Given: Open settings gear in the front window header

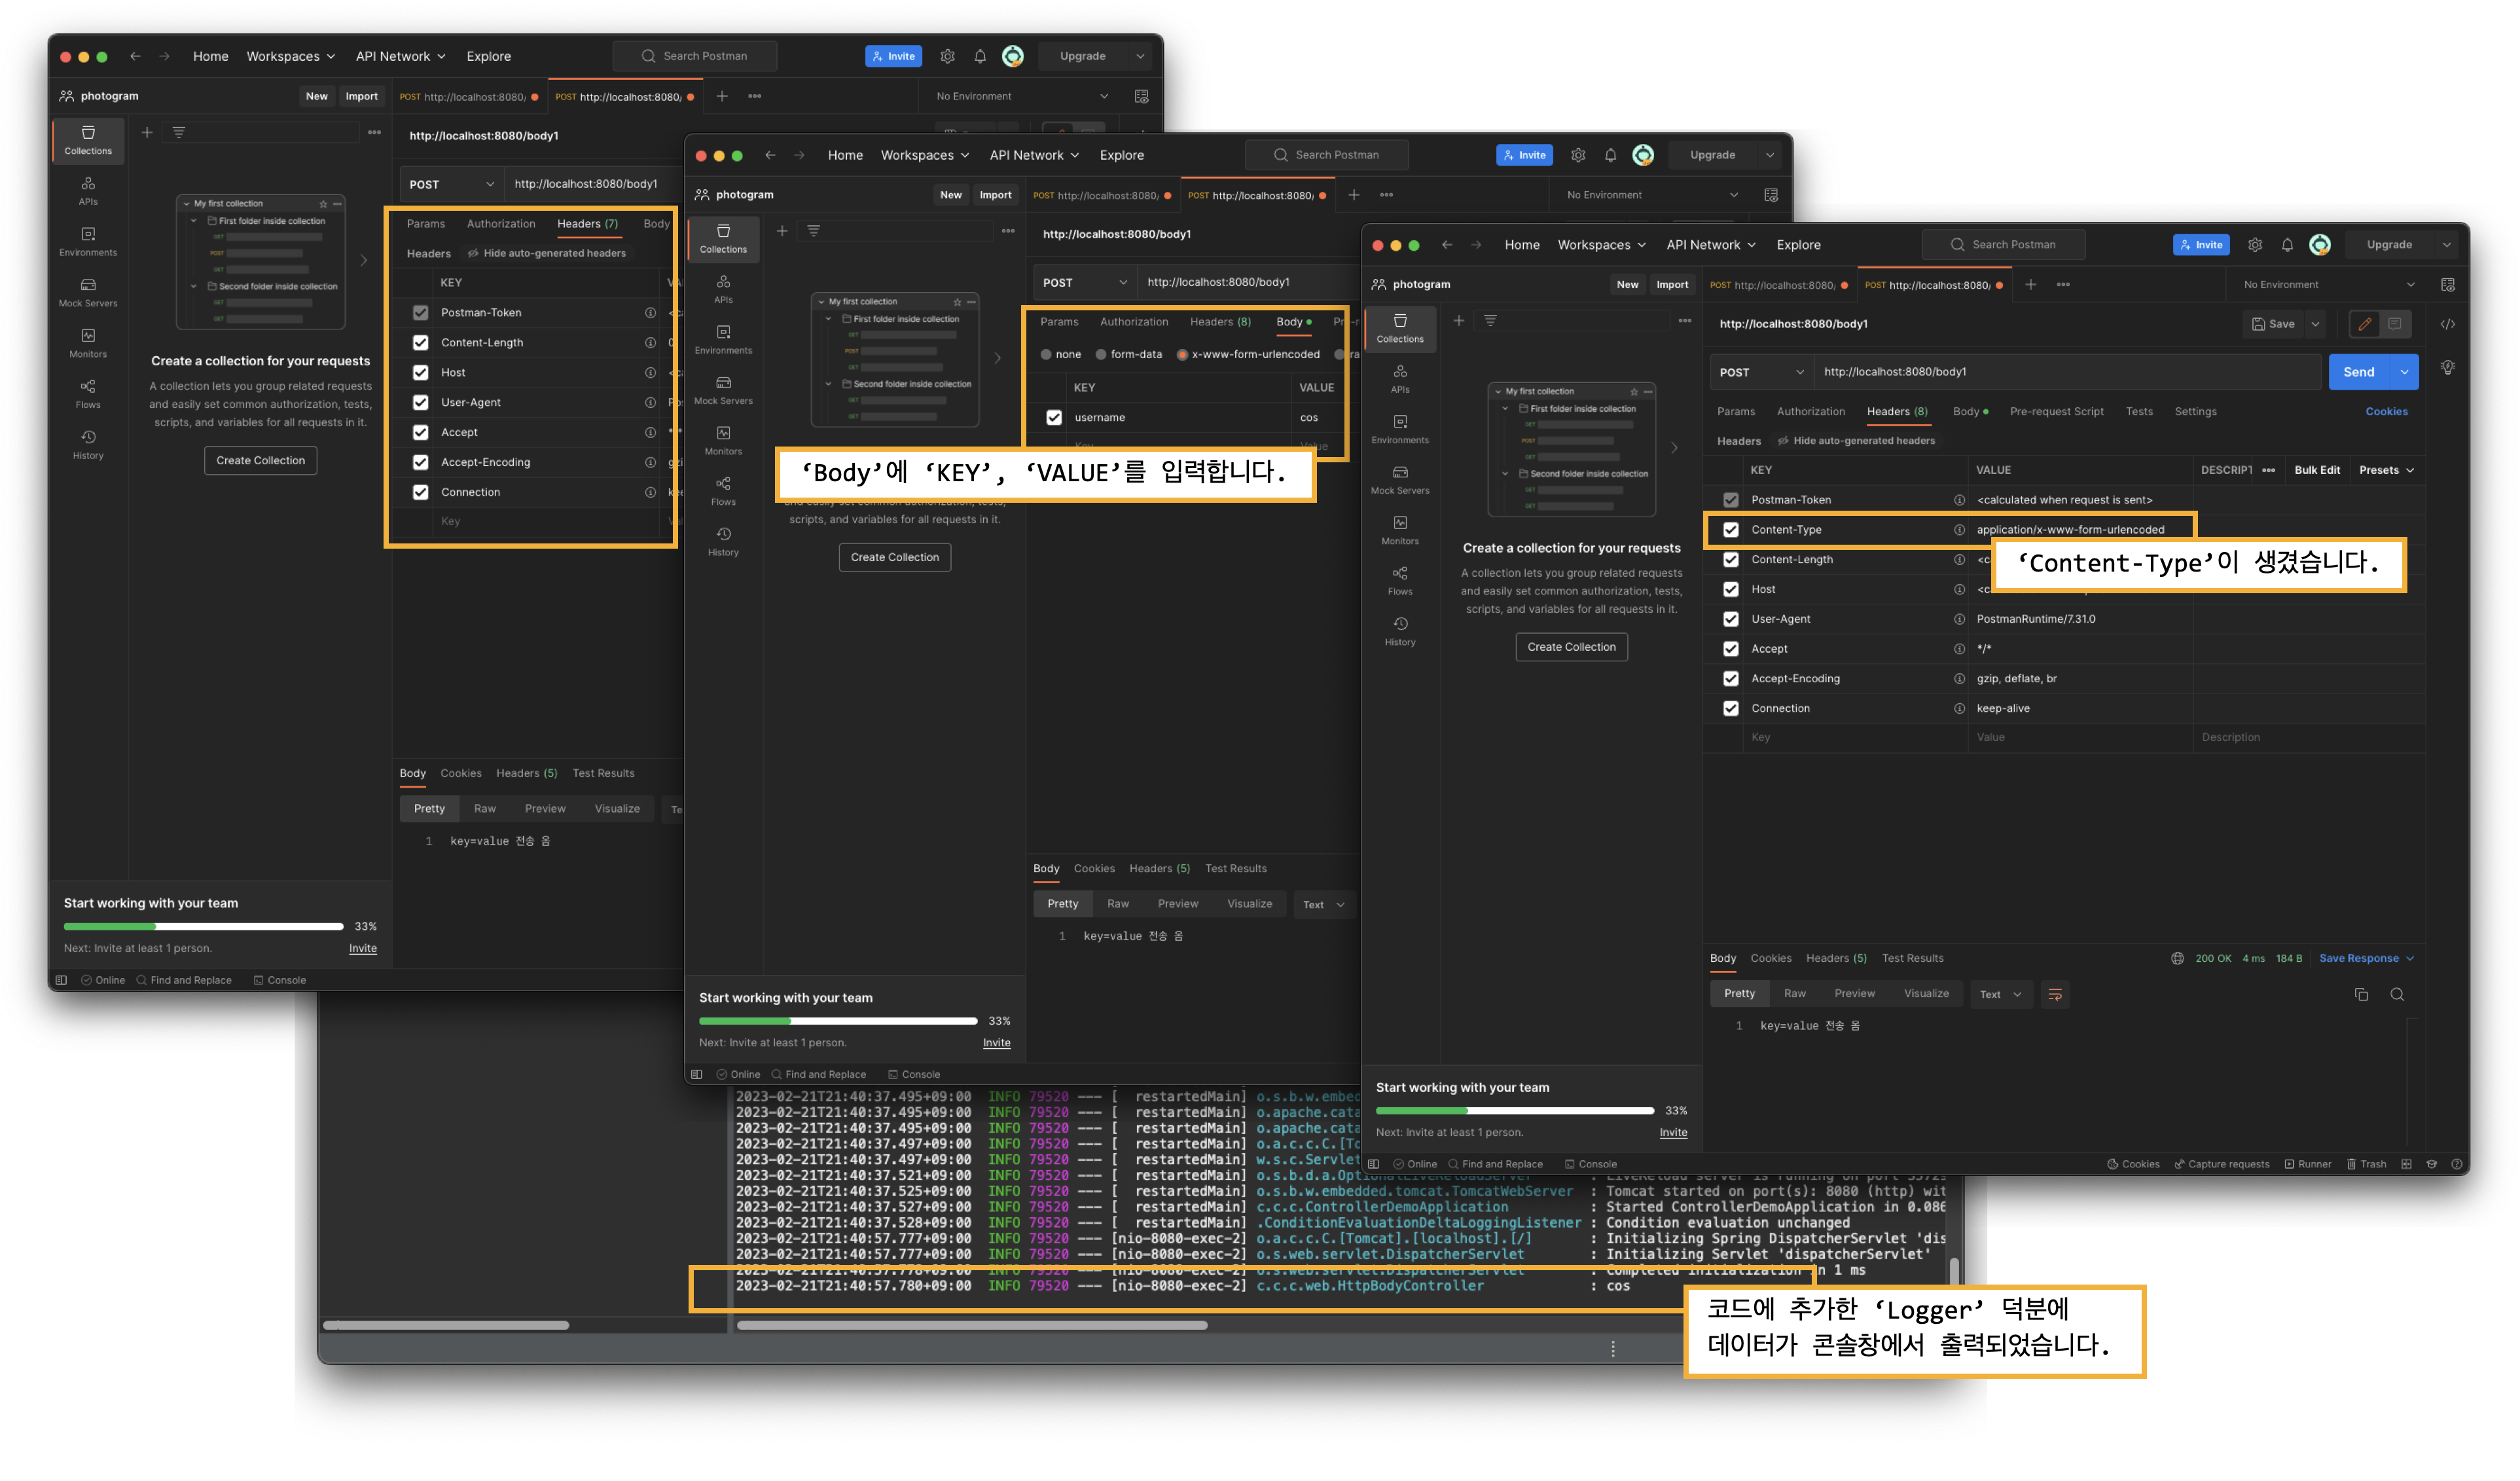Looking at the screenshot, I should (x=2254, y=245).
